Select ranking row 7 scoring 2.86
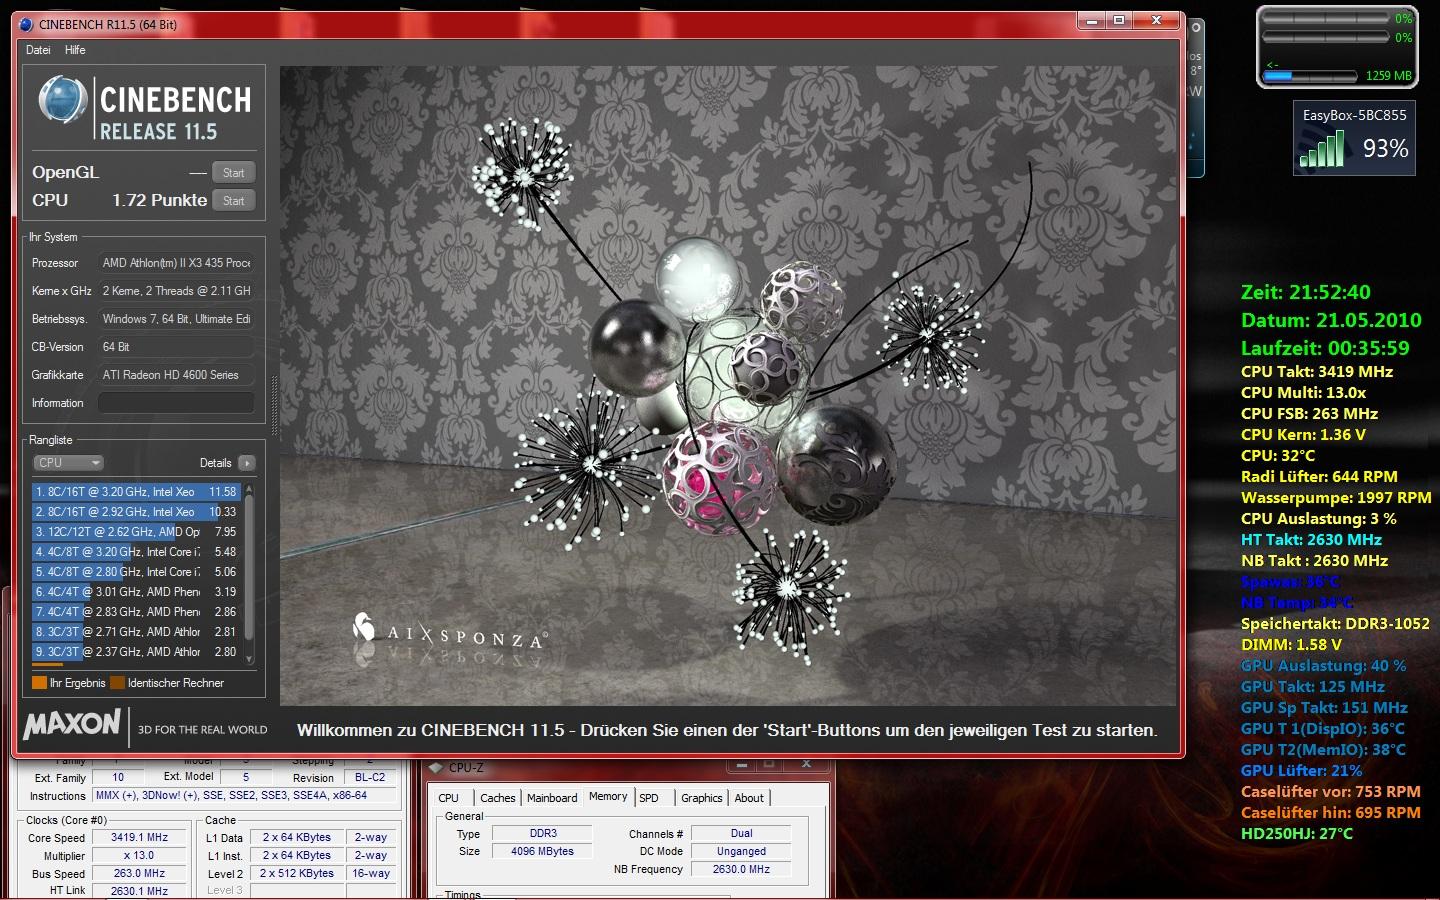The height and width of the screenshot is (900, 1440). (136, 612)
